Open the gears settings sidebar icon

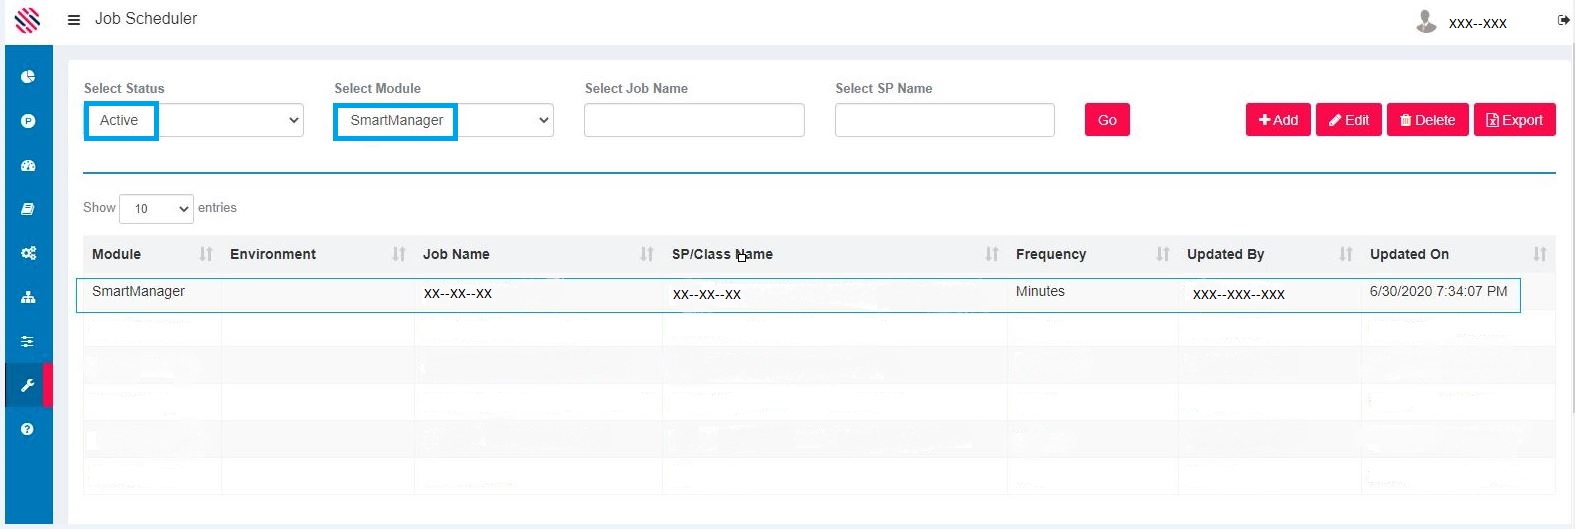coord(28,253)
